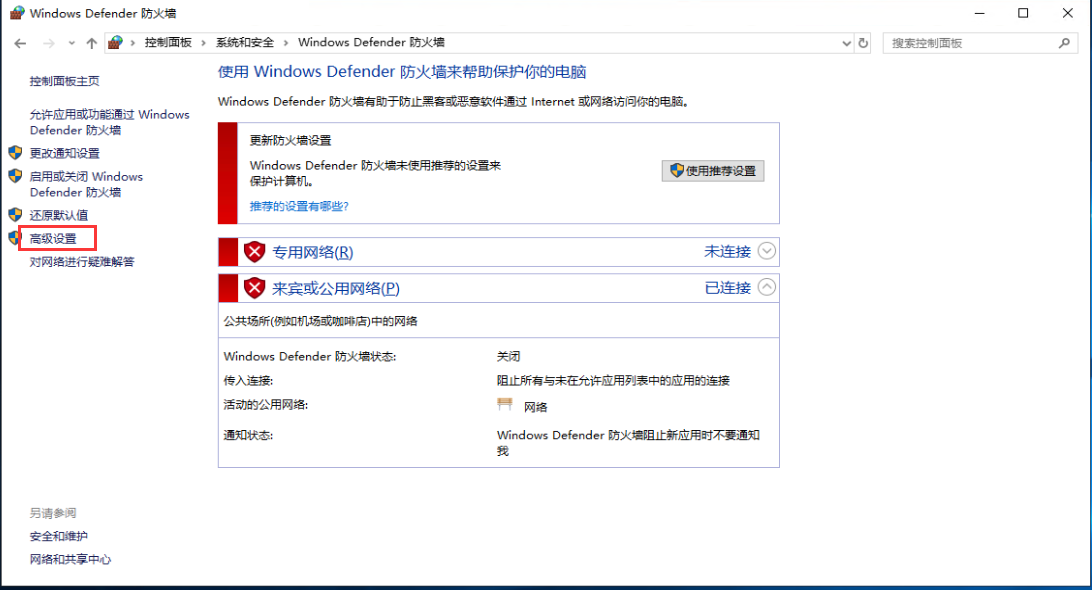
Task: Click the Forward navigation arrow
Action: point(48,43)
